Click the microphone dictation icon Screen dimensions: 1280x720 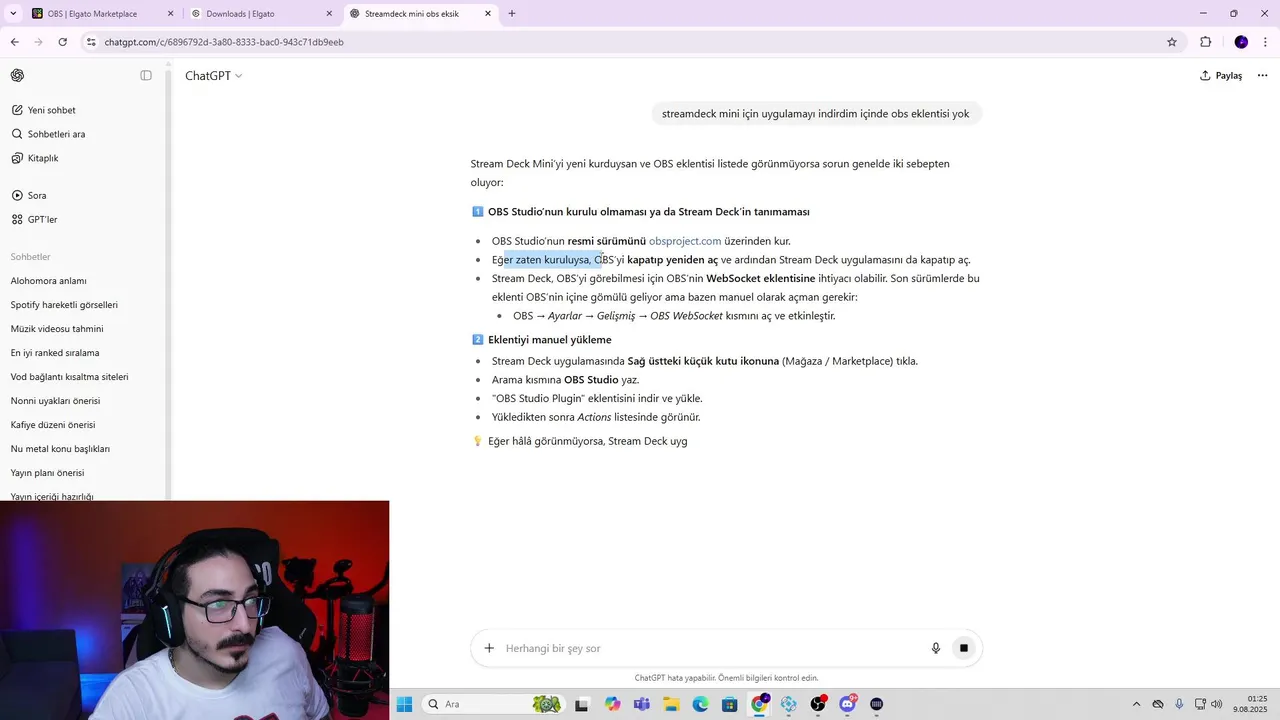coord(936,648)
